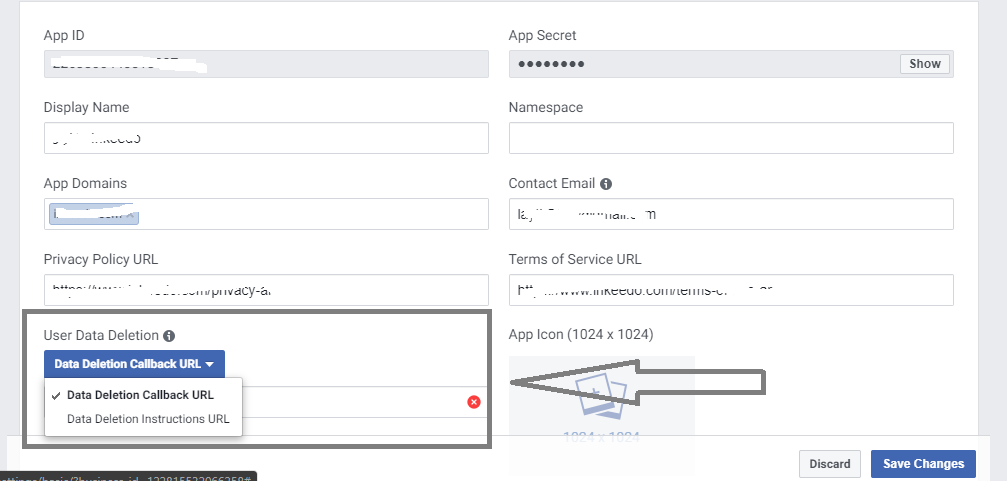Focus the Contact Email text field
Viewport: 1007px width, 481px height.
(x=731, y=214)
